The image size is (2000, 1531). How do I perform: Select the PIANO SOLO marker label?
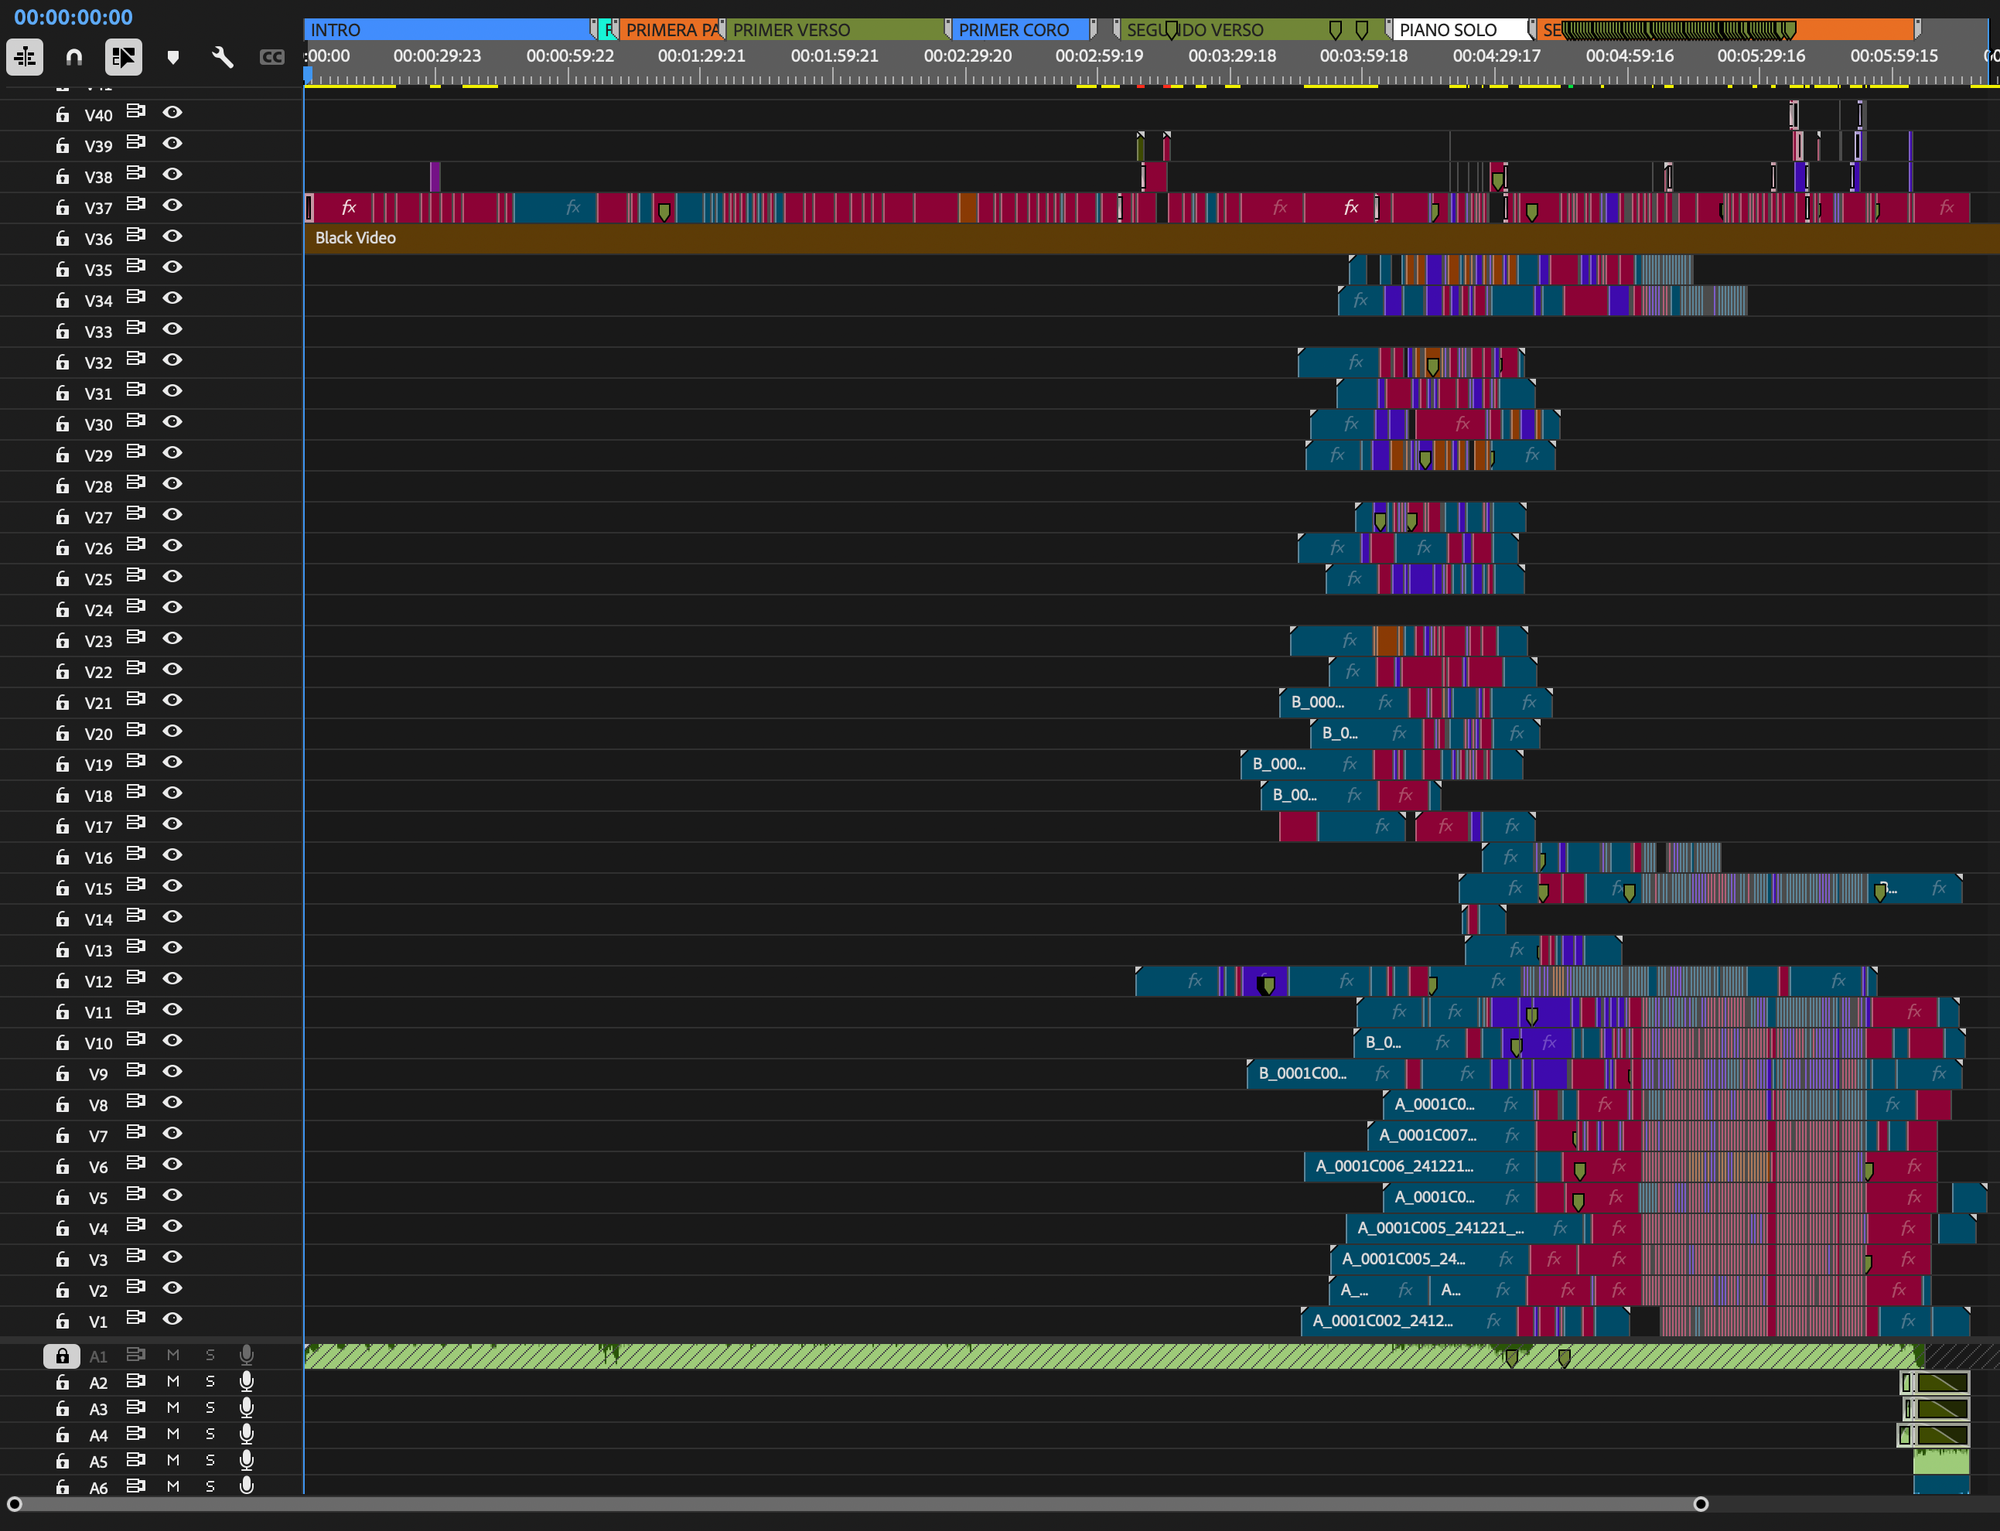point(1458,30)
